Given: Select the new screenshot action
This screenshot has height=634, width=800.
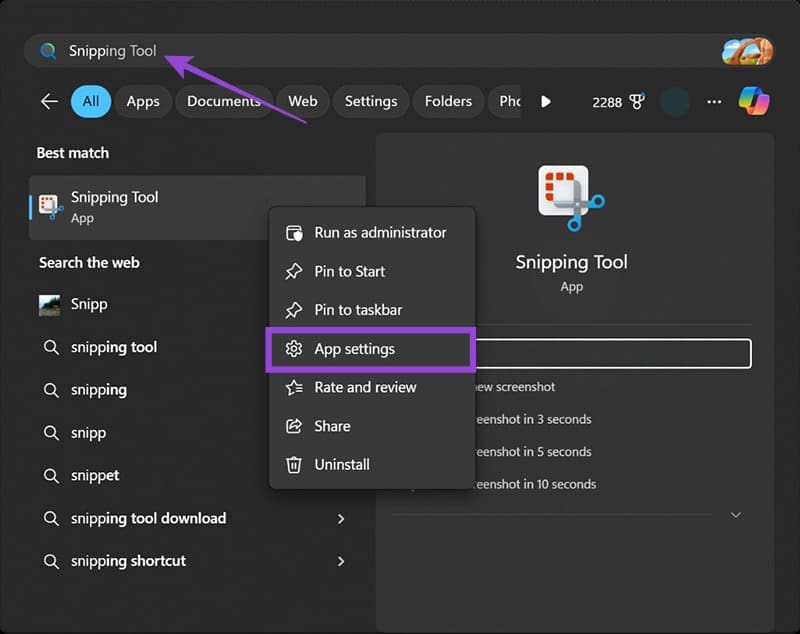Looking at the screenshot, I should click(x=514, y=387).
